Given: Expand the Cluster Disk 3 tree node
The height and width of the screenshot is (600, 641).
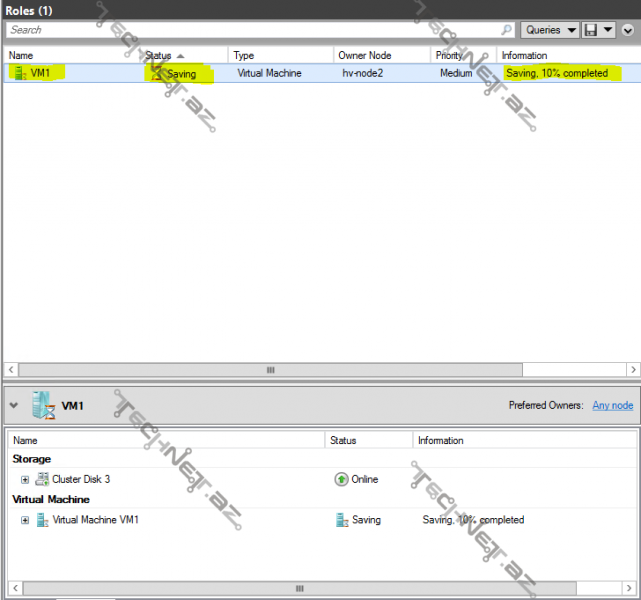Looking at the screenshot, I should pyautogui.click(x=25, y=480).
